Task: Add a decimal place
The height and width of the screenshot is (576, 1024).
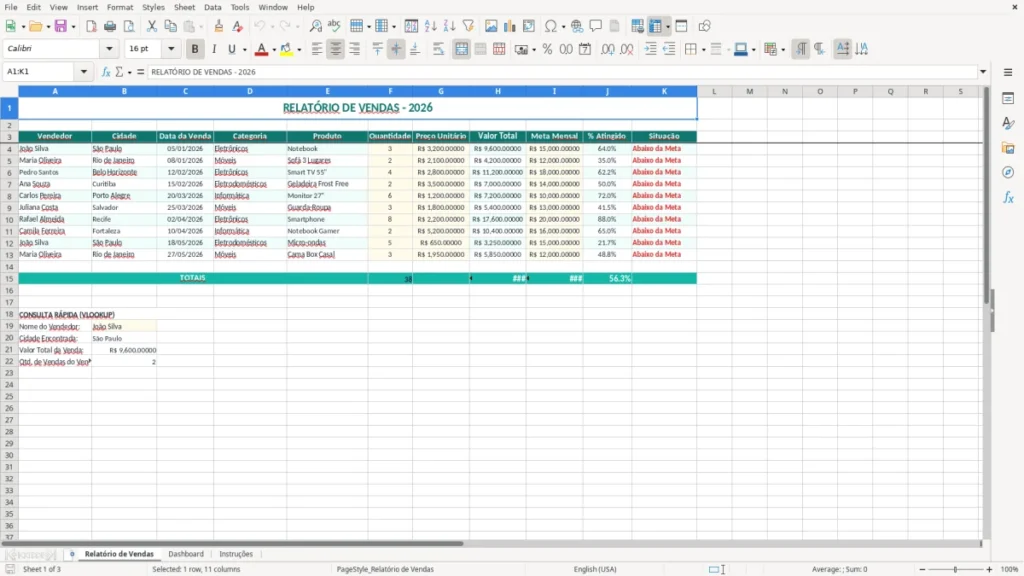Action: (x=607, y=49)
